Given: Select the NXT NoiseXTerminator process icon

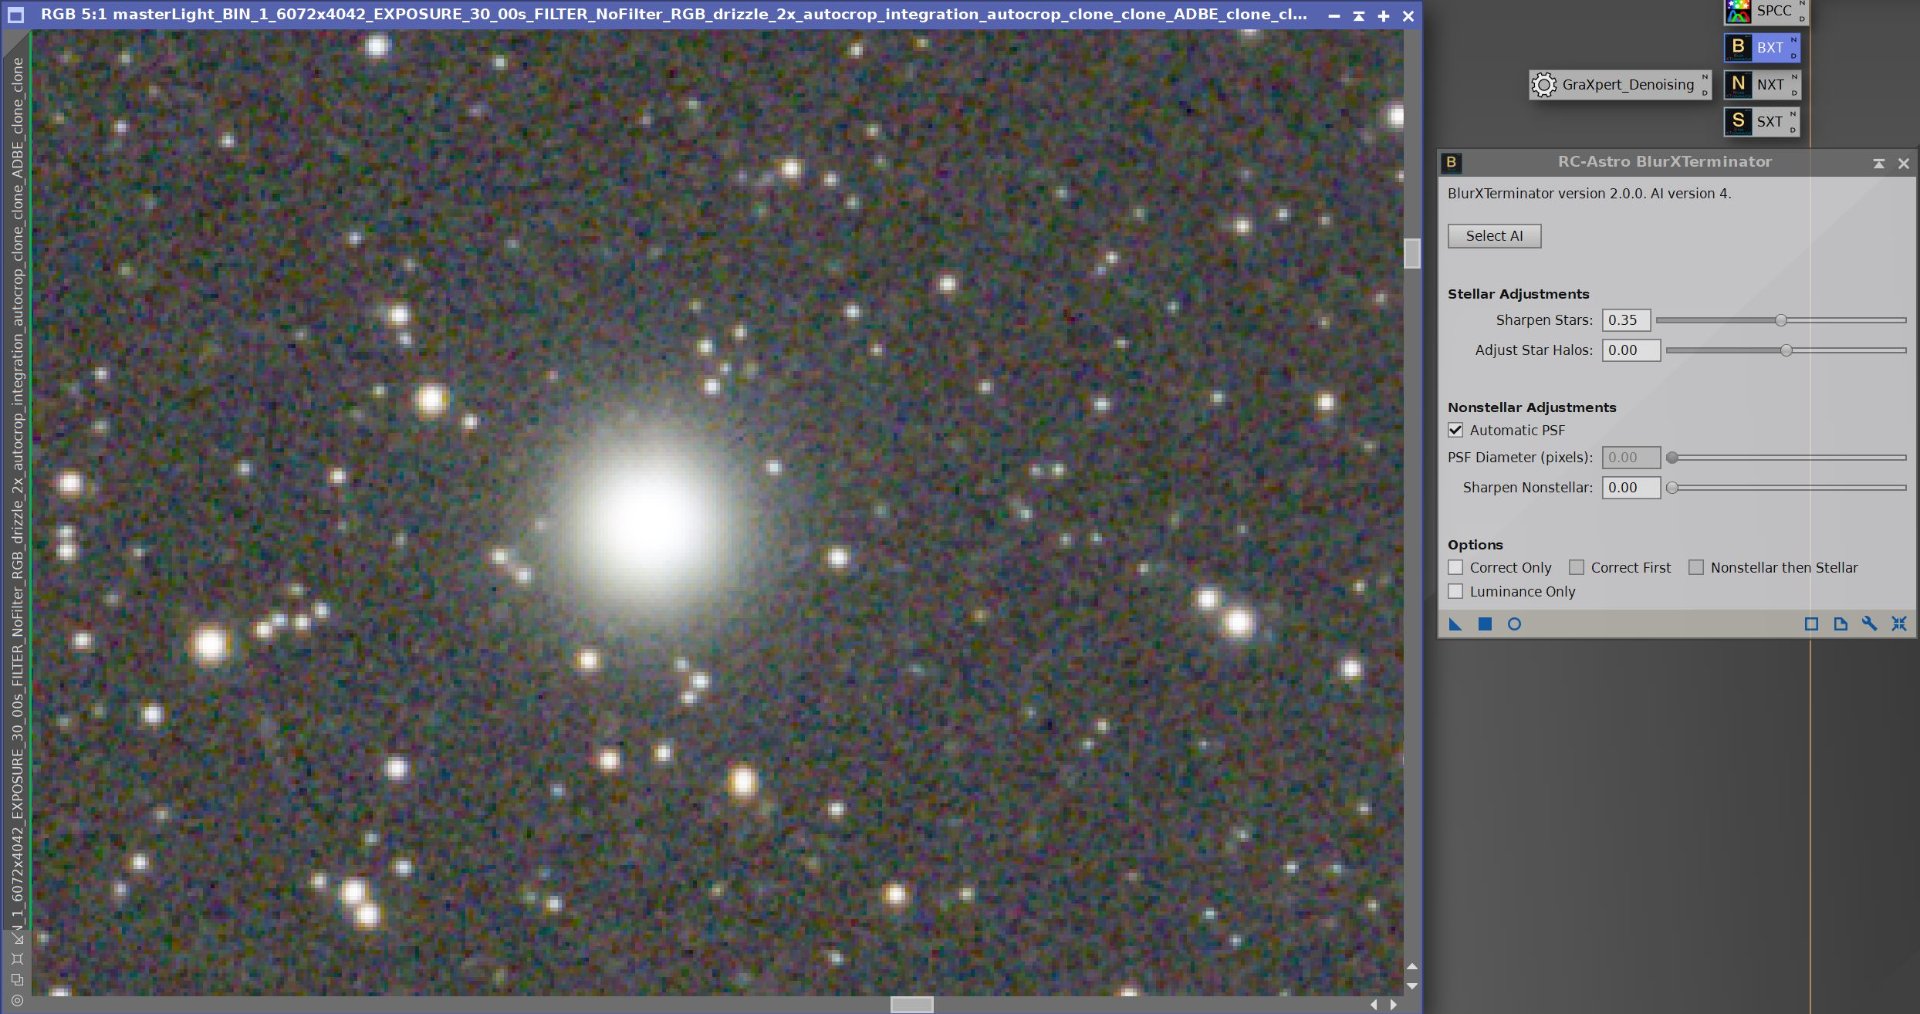Looking at the screenshot, I should pos(1760,84).
